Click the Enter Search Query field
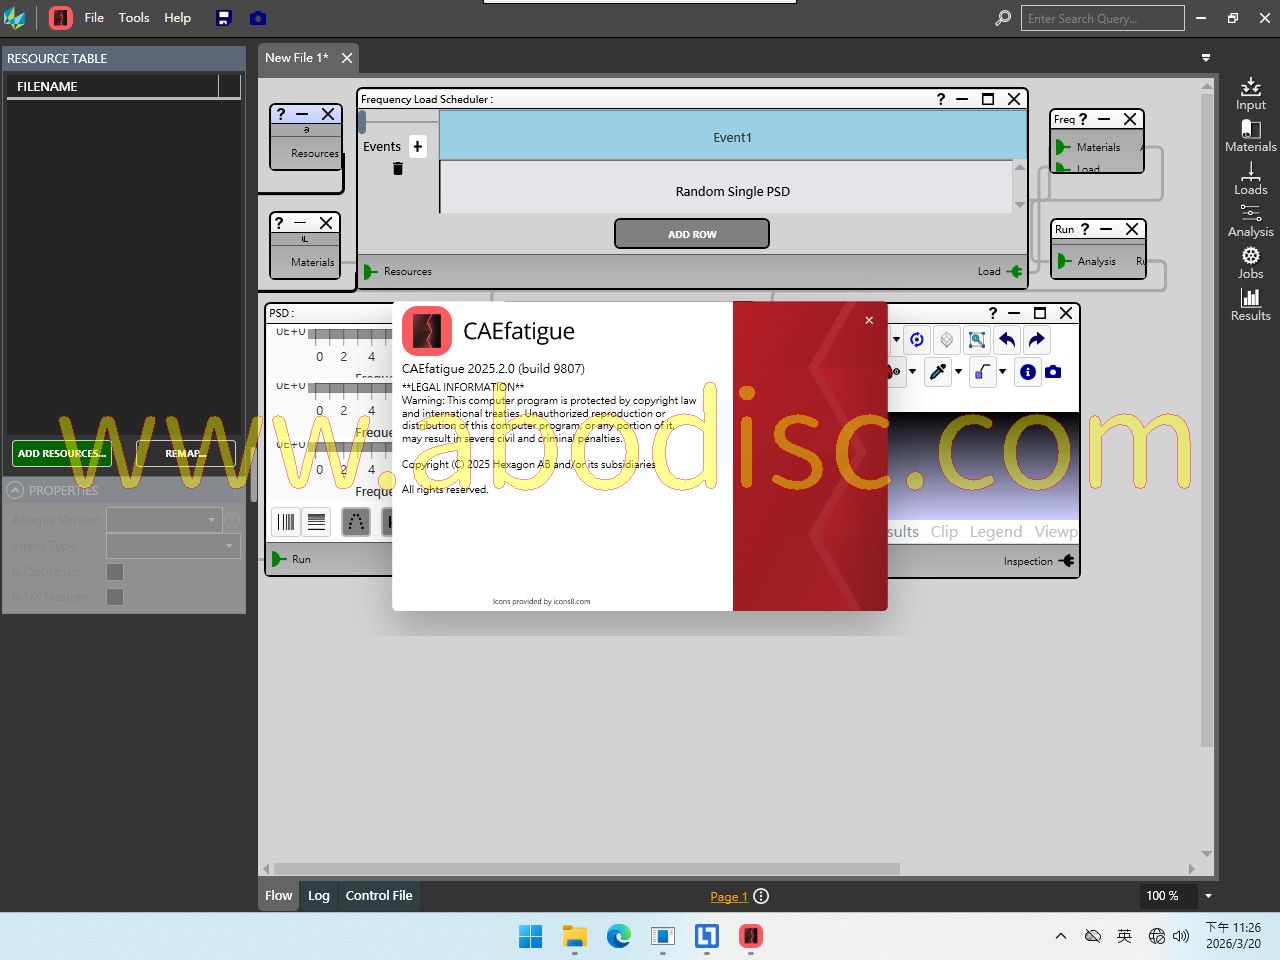The image size is (1280, 960). point(1101,18)
